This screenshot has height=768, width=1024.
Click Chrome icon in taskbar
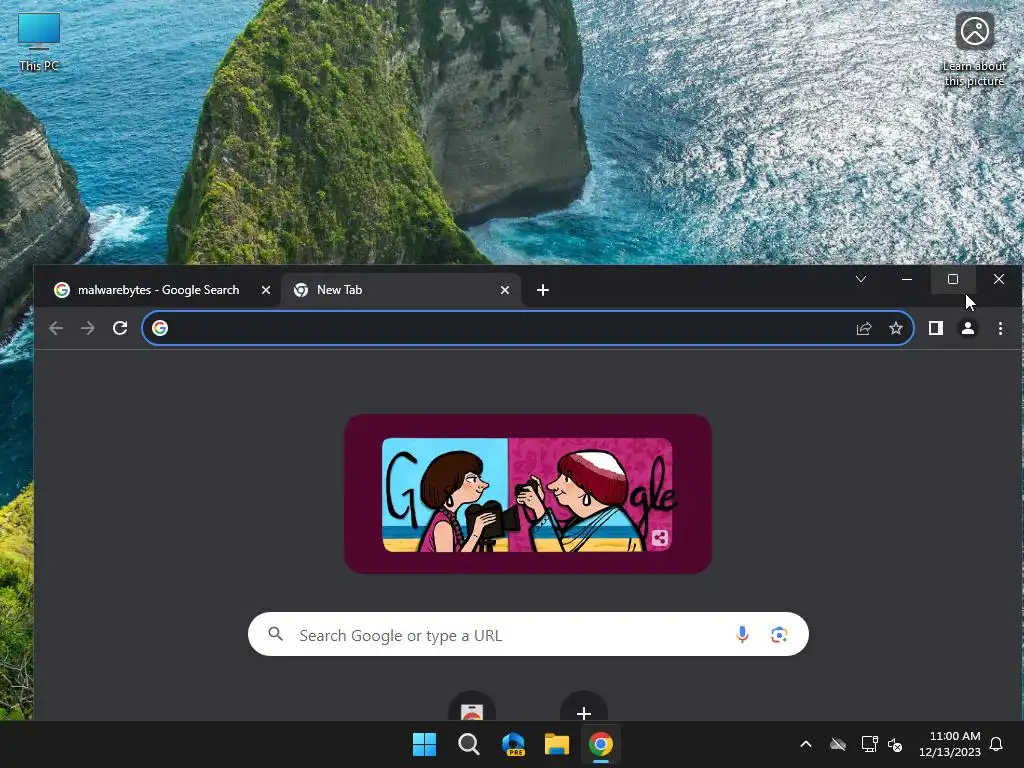(601, 744)
